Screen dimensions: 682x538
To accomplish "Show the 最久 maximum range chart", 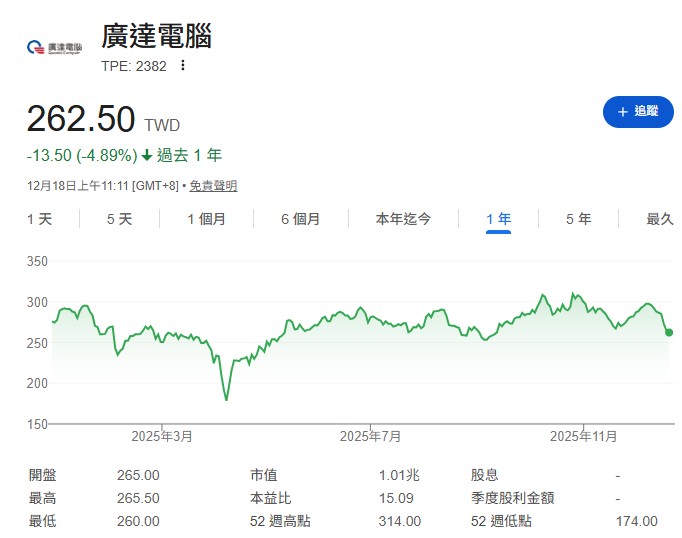I will click(x=660, y=219).
